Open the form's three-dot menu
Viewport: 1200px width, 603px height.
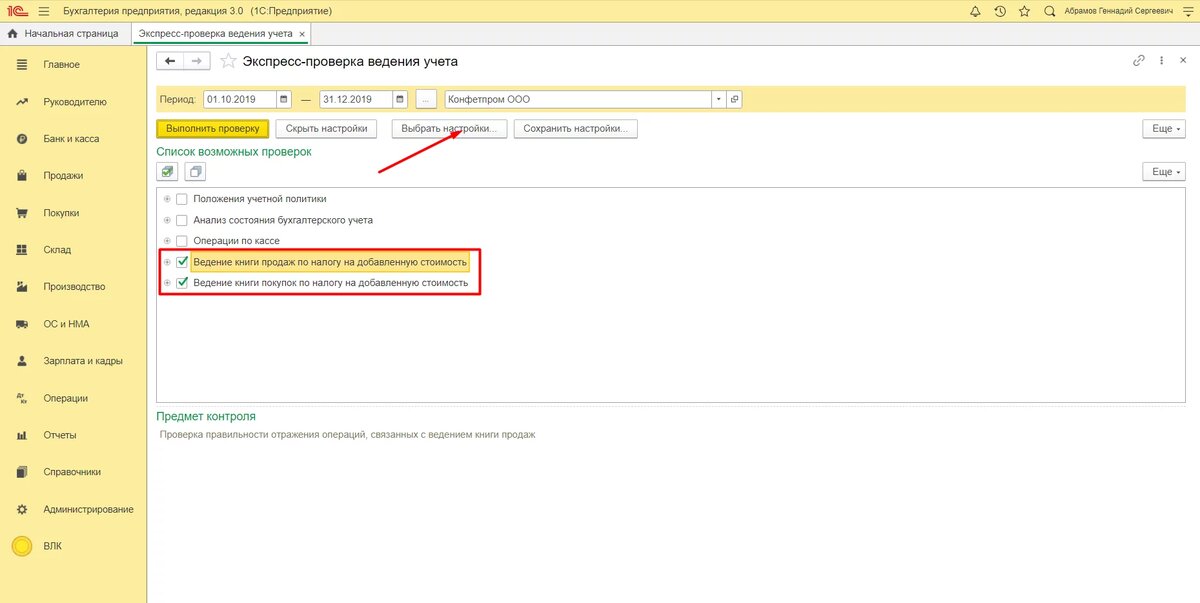coord(1161,60)
